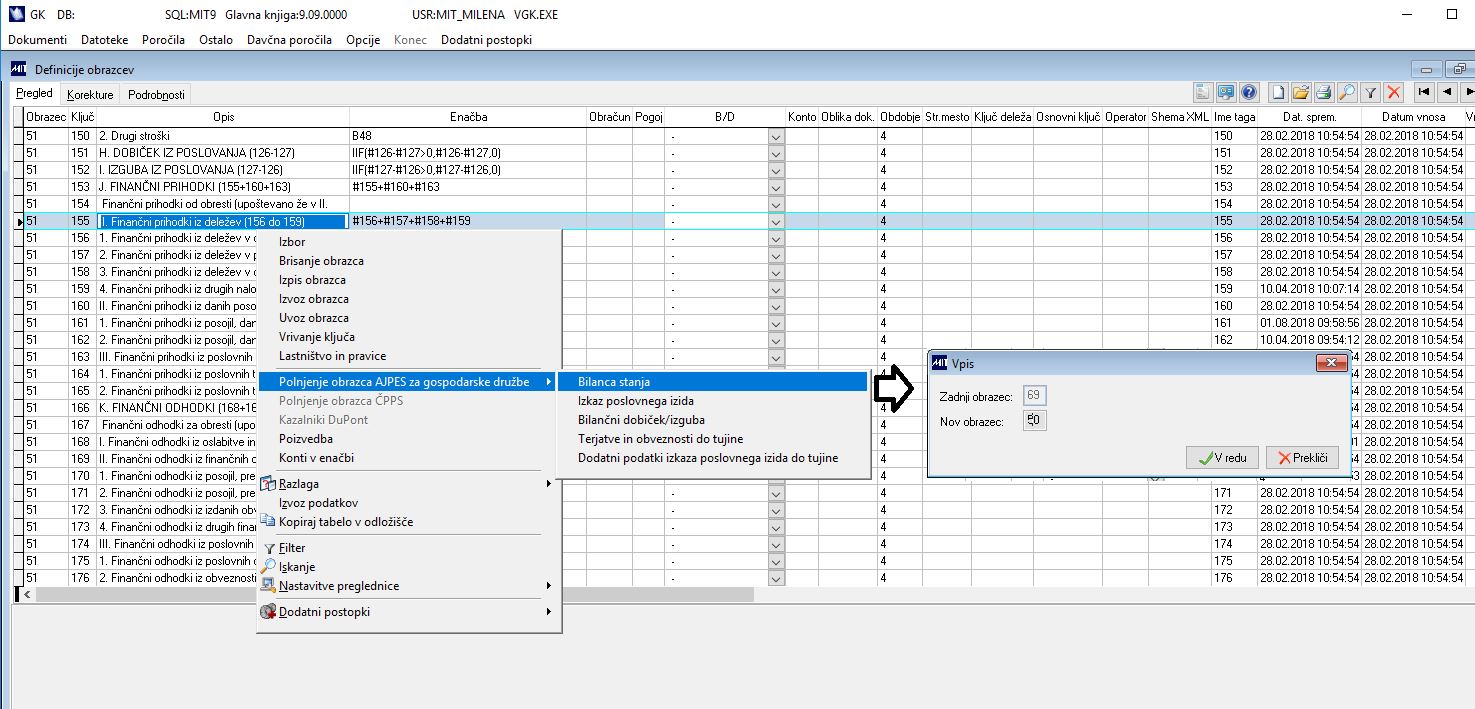Viewport: 1475px width, 709px height.
Task: Click the Nov obrazec input field
Action: pos(1035,421)
